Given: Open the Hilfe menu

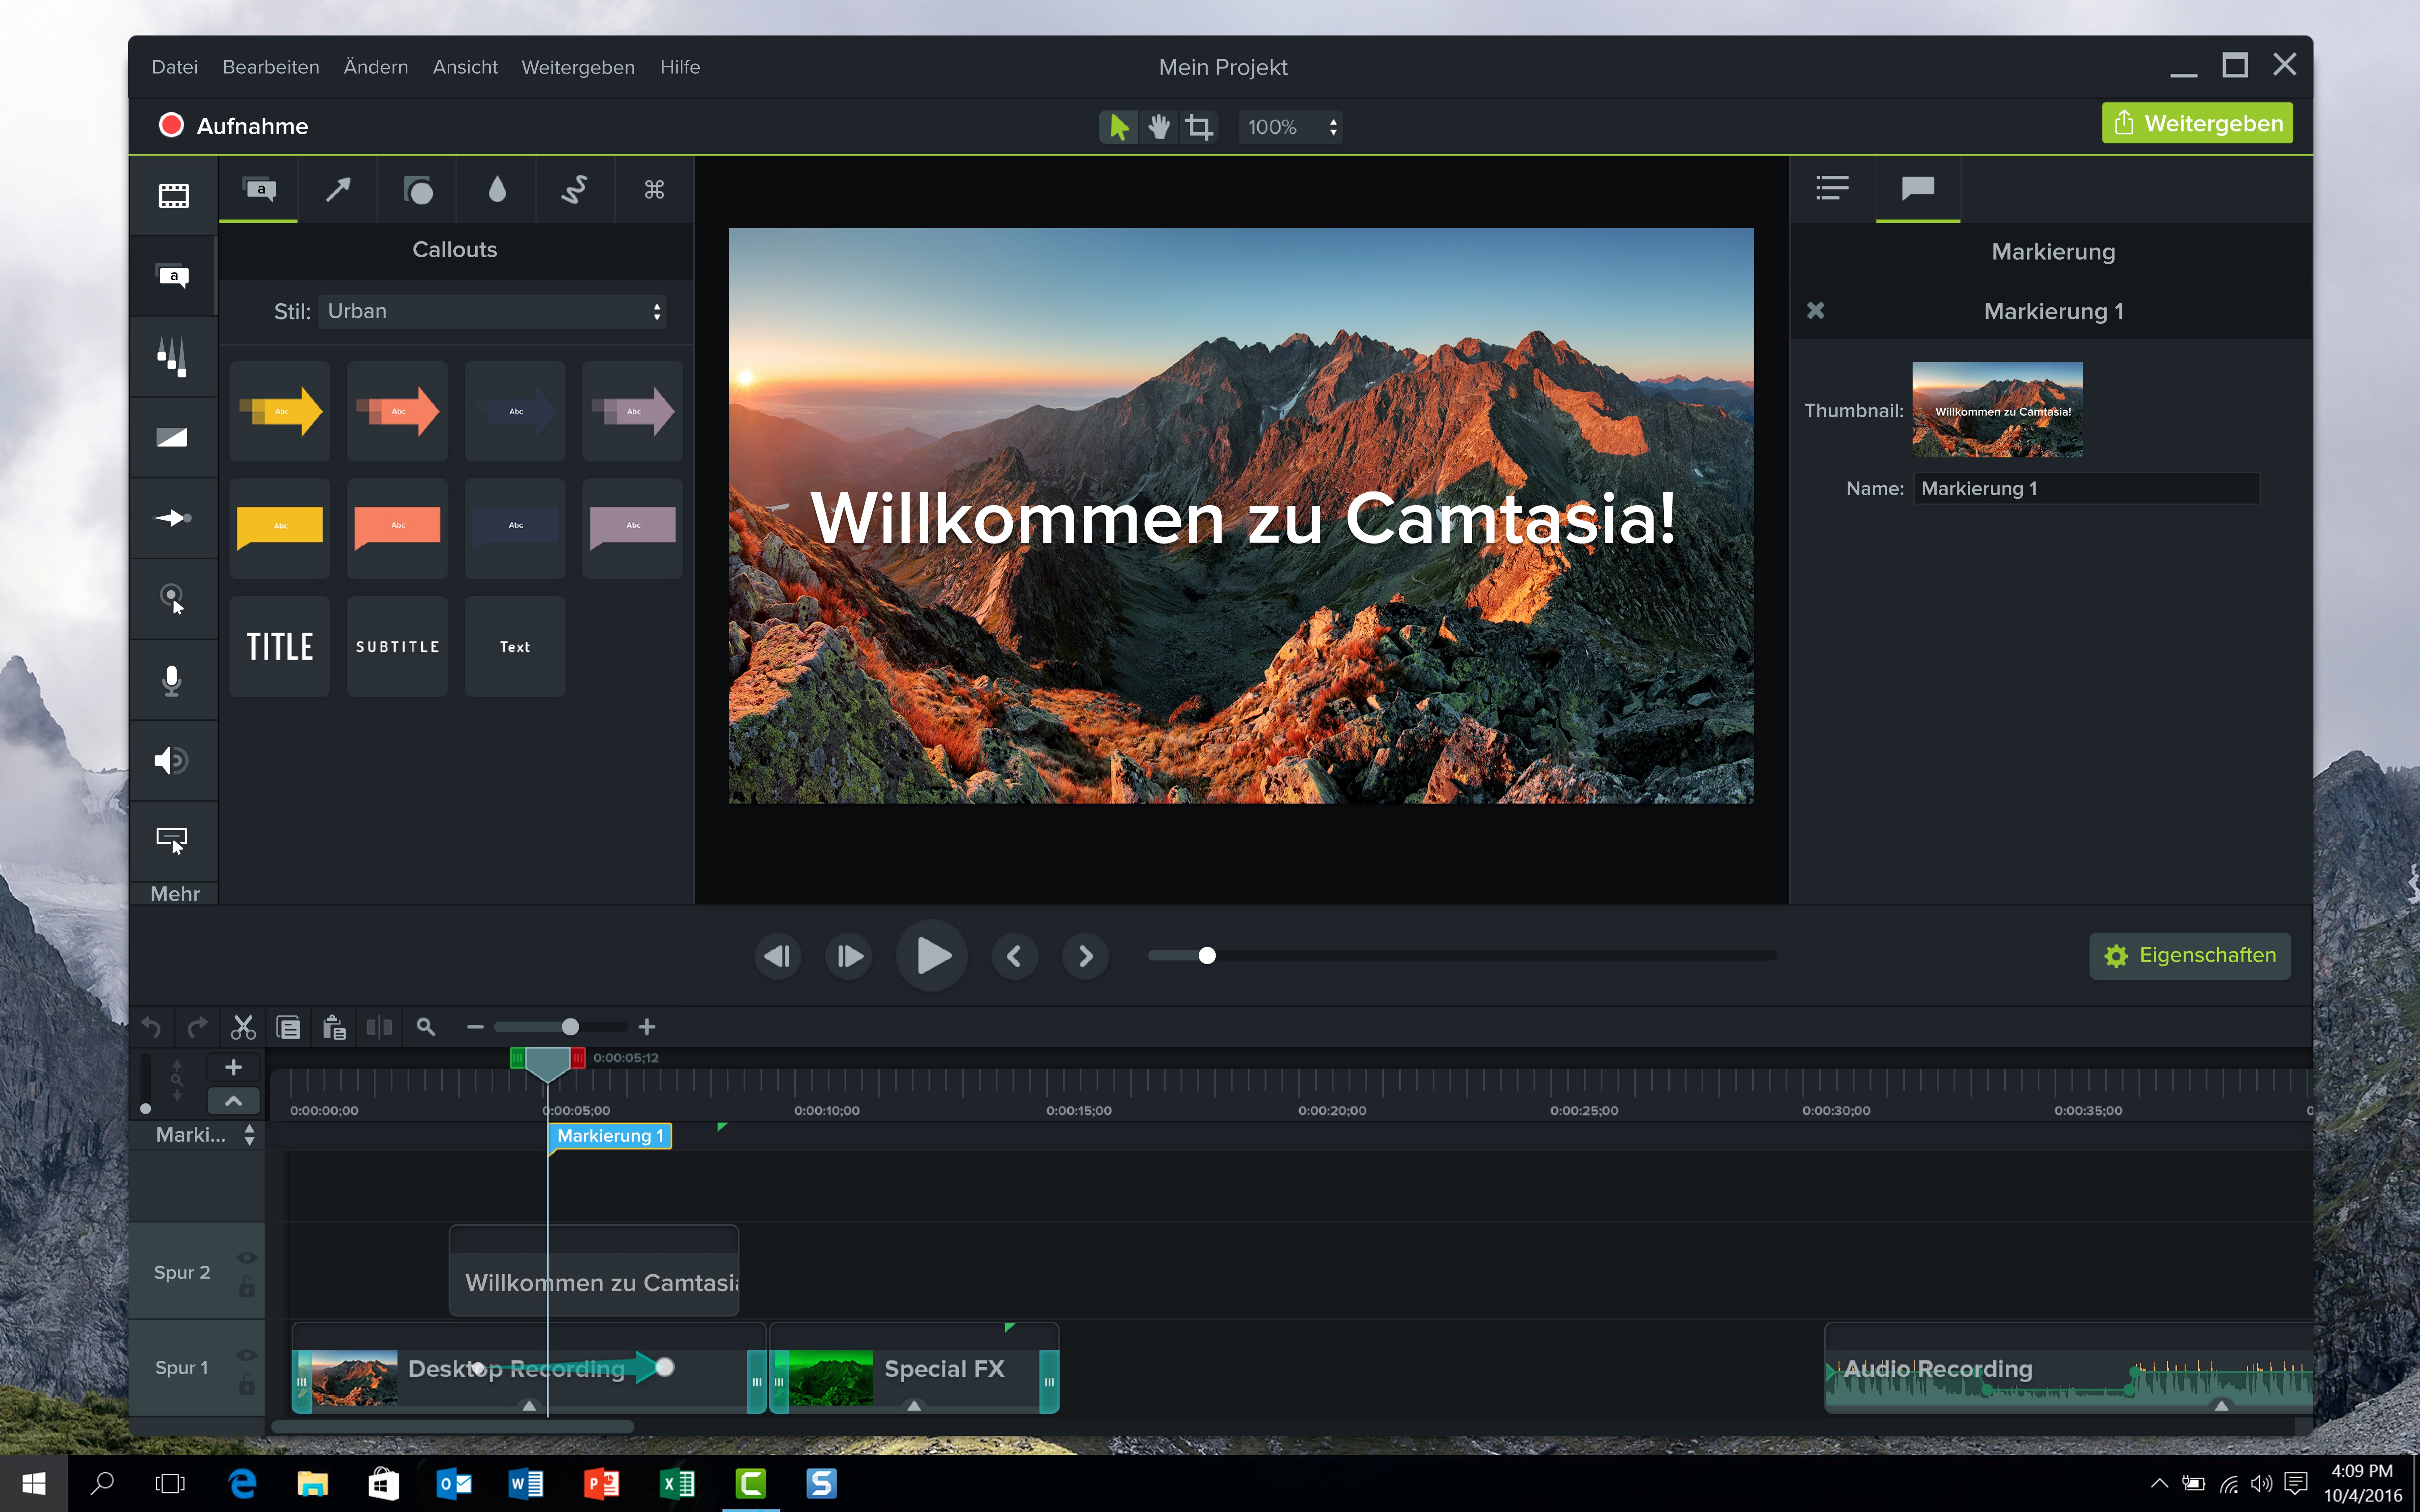Looking at the screenshot, I should (x=680, y=67).
